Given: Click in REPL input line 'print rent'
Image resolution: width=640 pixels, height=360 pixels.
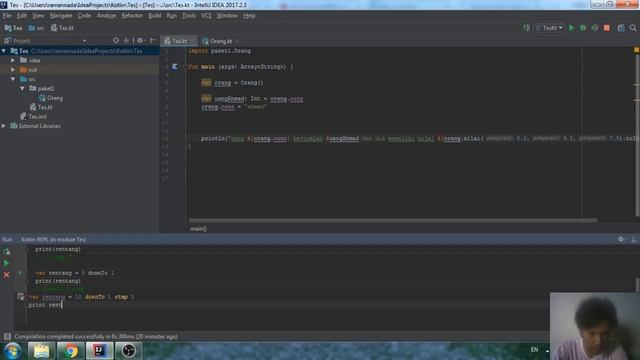Looking at the screenshot, I should coord(45,305).
